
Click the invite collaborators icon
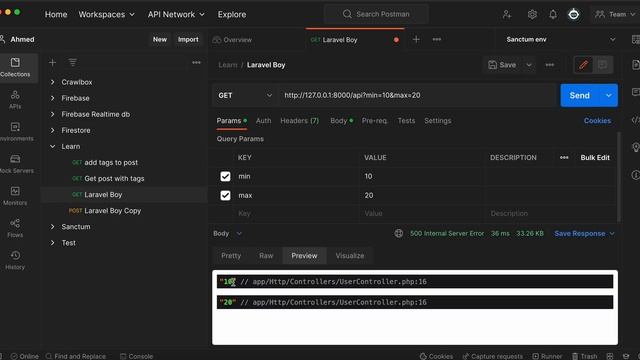(x=507, y=14)
